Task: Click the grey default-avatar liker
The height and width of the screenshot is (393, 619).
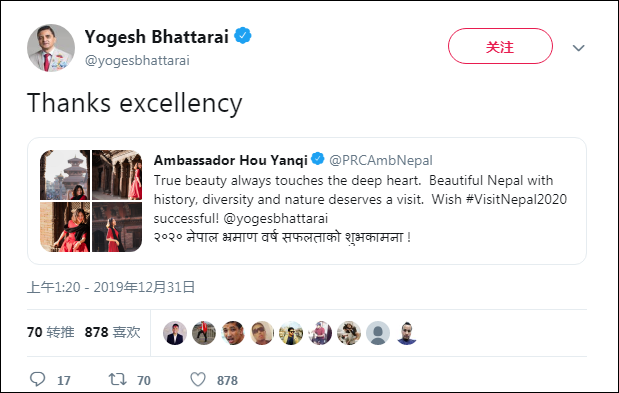Action: [378, 333]
